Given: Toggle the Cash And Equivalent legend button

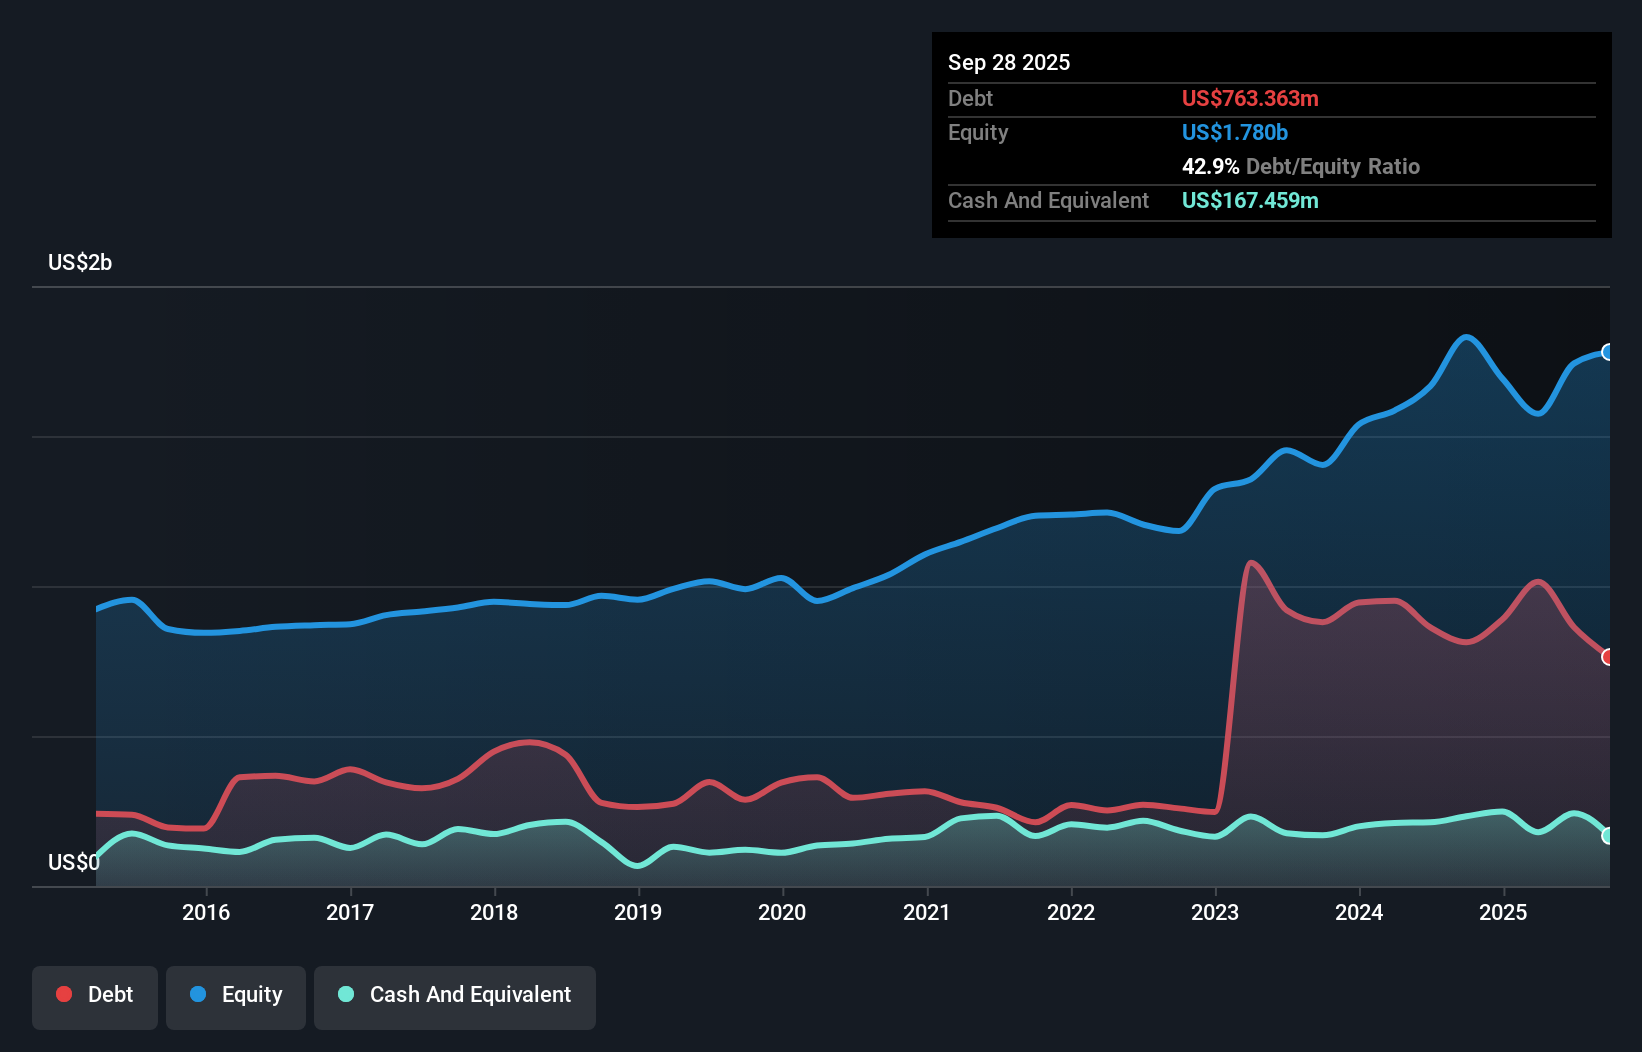Looking at the screenshot, I should pyautogui.click(x=455, y=997).
